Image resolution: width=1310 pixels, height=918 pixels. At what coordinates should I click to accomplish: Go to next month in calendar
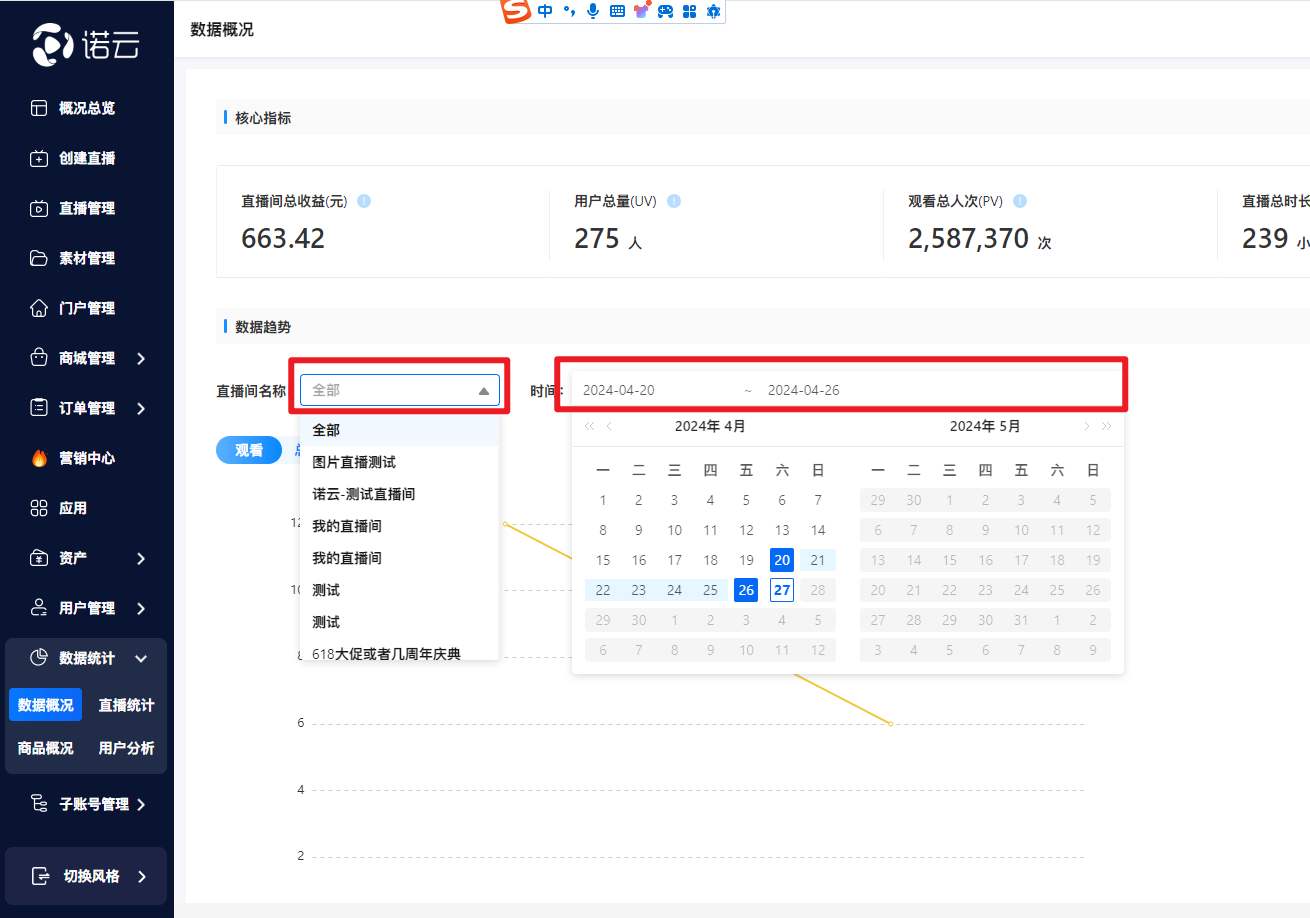click(x=1086, y=427)
